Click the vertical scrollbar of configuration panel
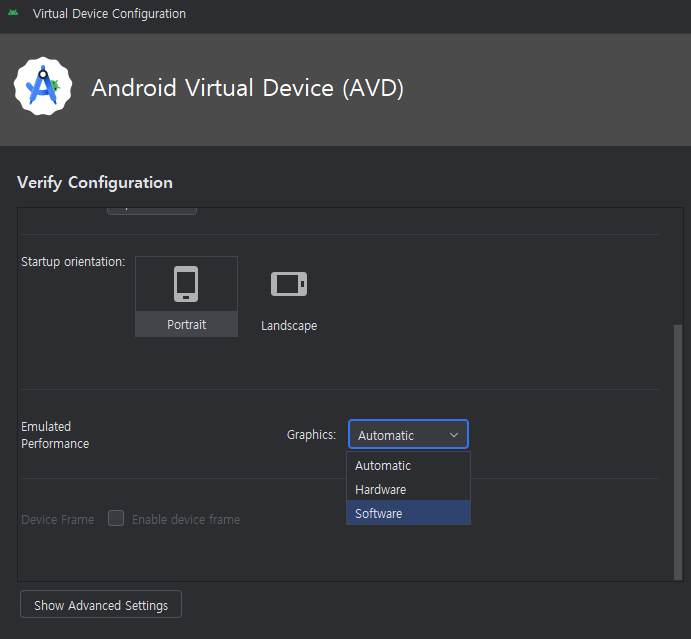Screen dimensions: 691x639 coord(678,452)
